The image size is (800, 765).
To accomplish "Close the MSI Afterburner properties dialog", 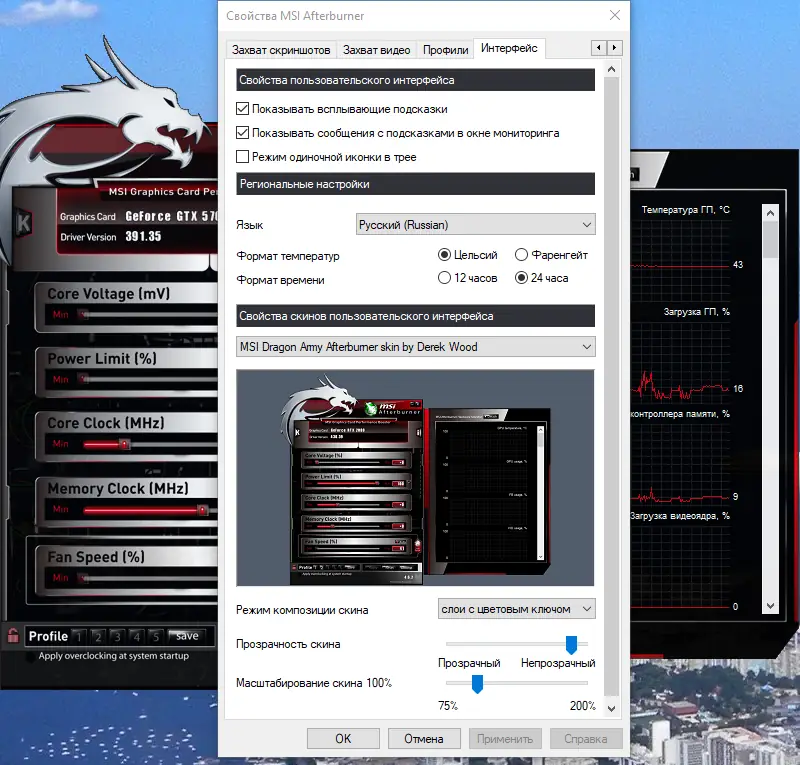I will pyautogui.click(x=615, y=15).
